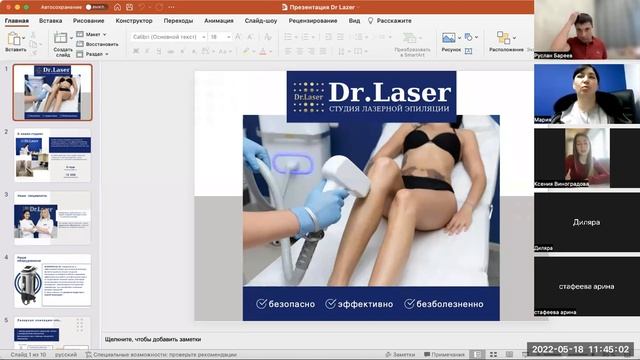The width and height of the screenshot is (640, 360).
Task: Click the decrease indent icon
Action: click(328, 37)
